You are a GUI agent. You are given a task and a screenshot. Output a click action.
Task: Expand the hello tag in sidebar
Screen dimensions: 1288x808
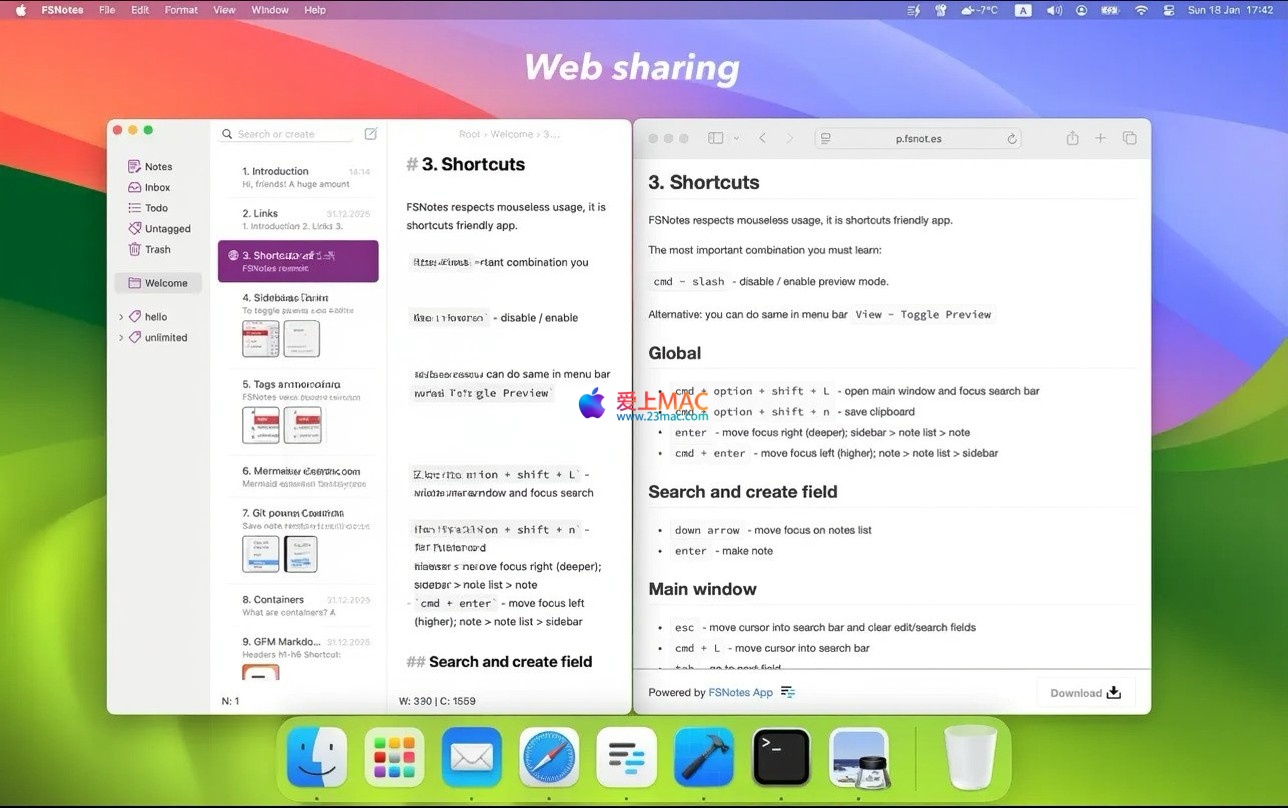tap(122, 316)
